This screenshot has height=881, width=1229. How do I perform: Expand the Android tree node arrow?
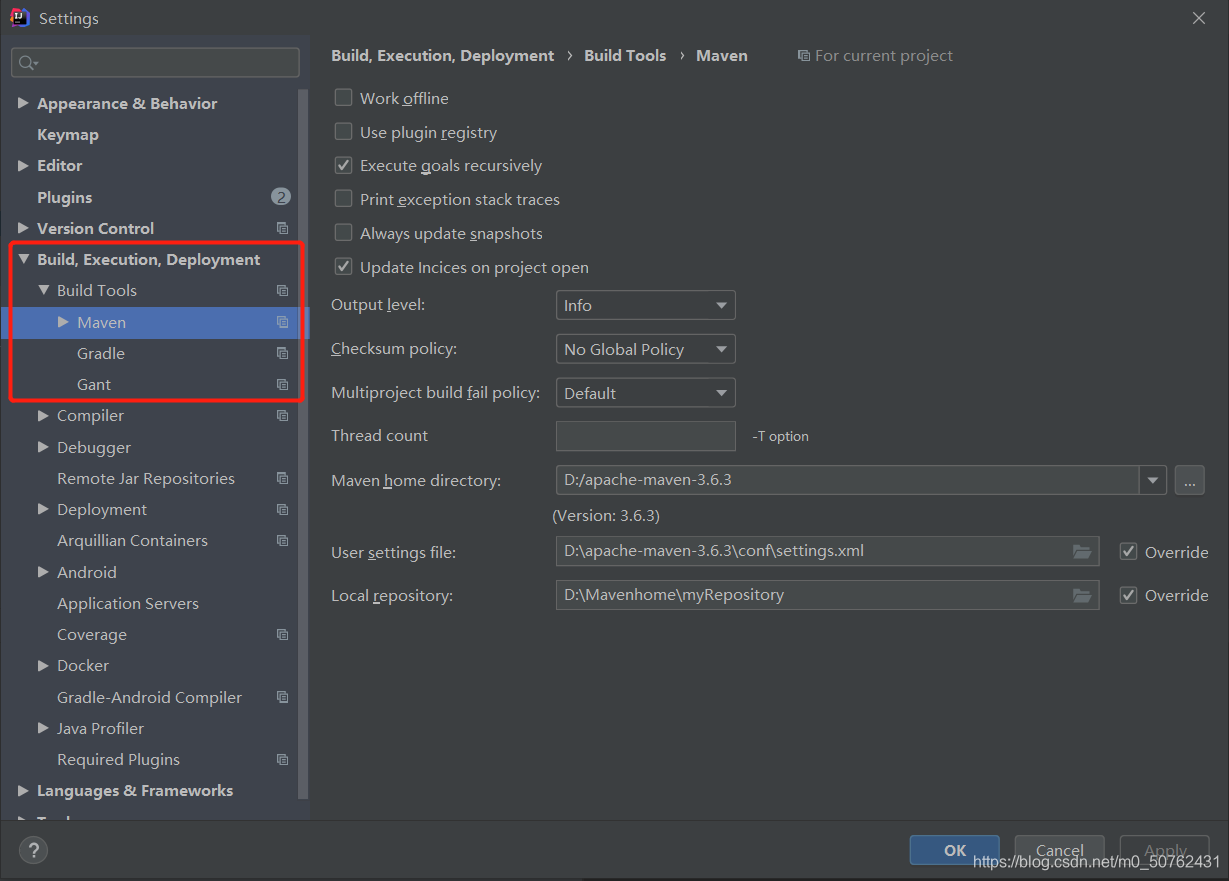click(43, 572)
